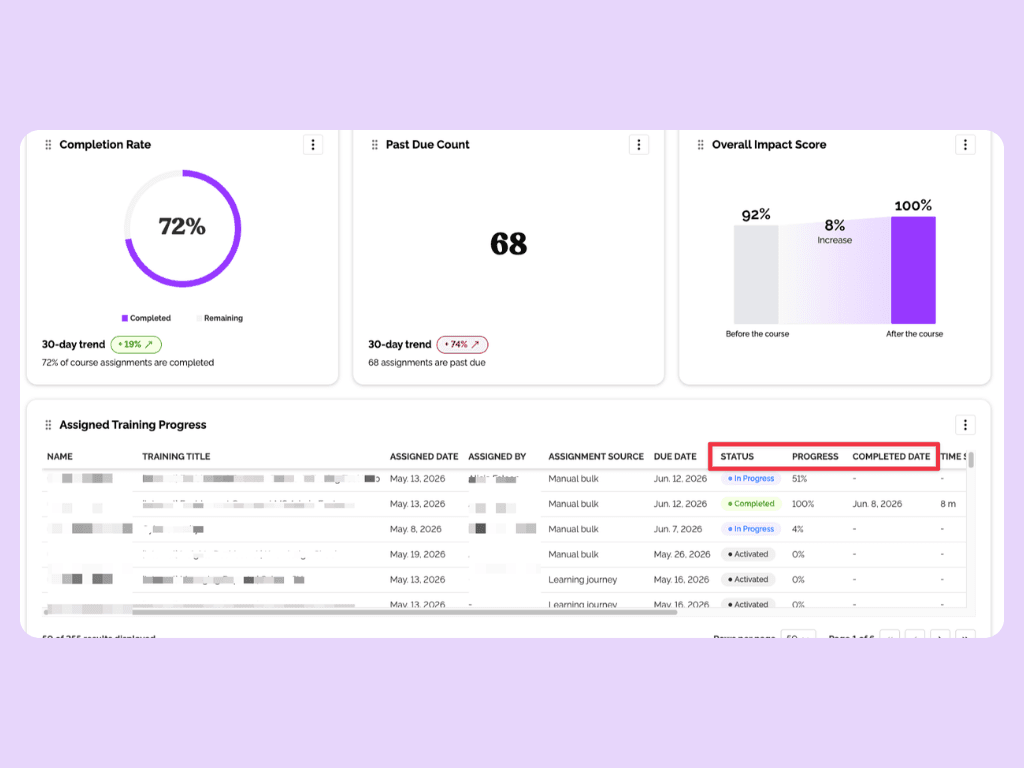This screenshot has height=768, width=1024.
Task: Click the green 19% trend badge
Action: pyautogui.click(x=136, y=344)
